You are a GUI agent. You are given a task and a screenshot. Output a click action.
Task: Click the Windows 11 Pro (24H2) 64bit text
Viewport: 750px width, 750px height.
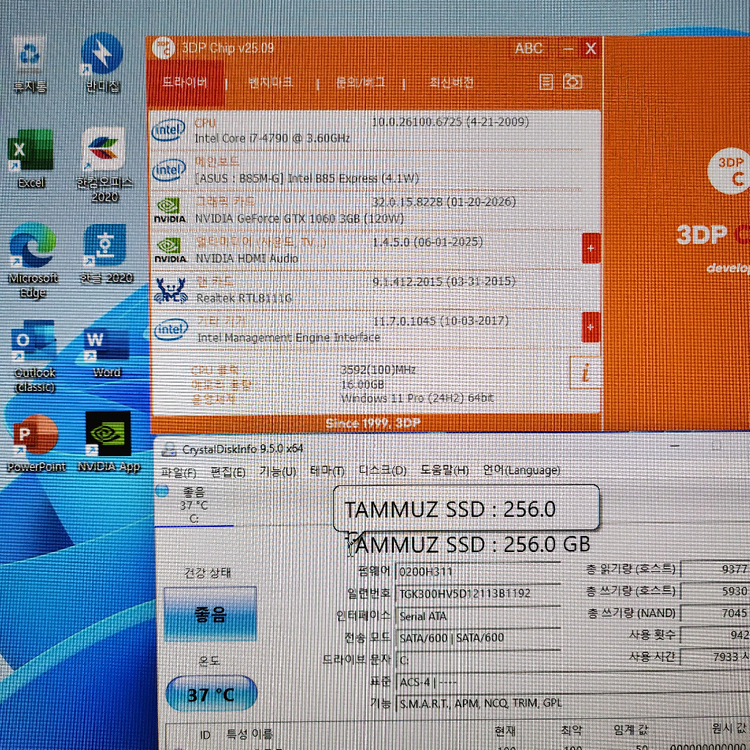coord(417,398)
